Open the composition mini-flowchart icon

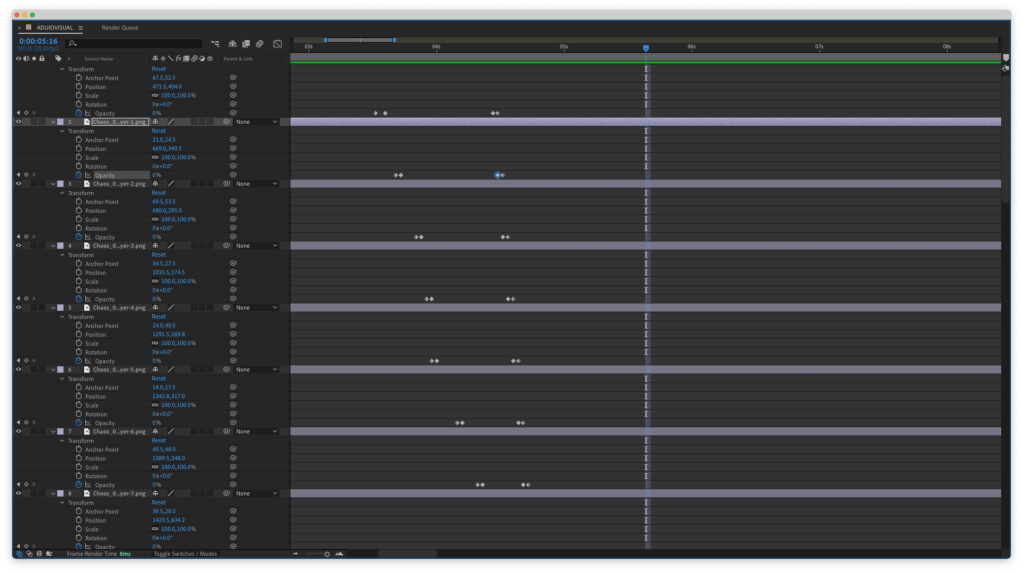coord(215,44)
